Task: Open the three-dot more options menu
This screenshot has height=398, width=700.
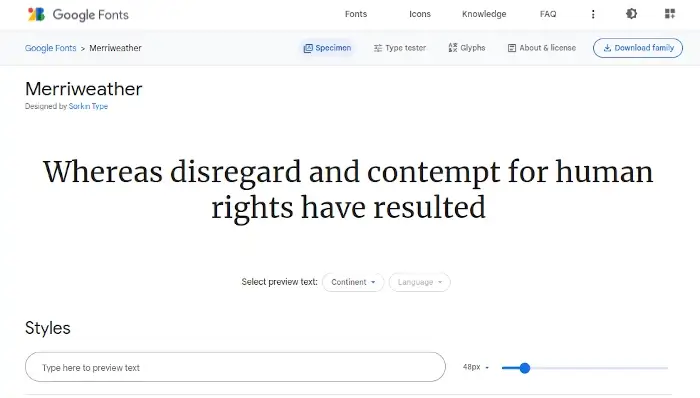Action: point(593,14)
